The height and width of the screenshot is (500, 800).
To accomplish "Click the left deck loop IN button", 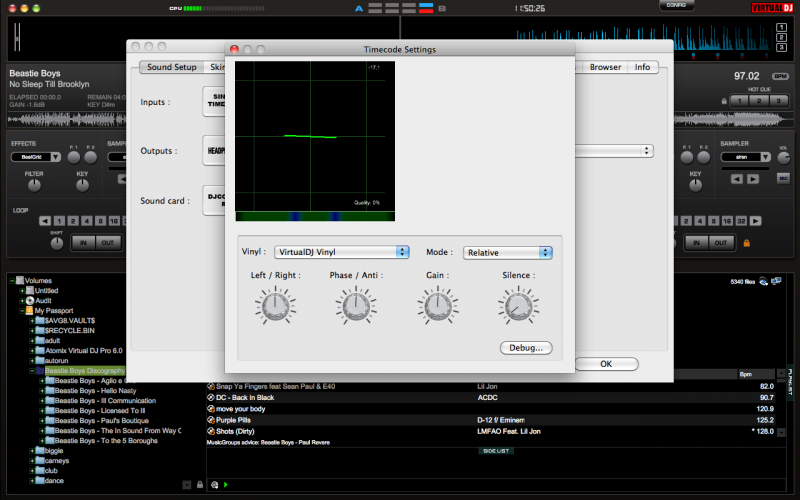I will tap(83, 243).
